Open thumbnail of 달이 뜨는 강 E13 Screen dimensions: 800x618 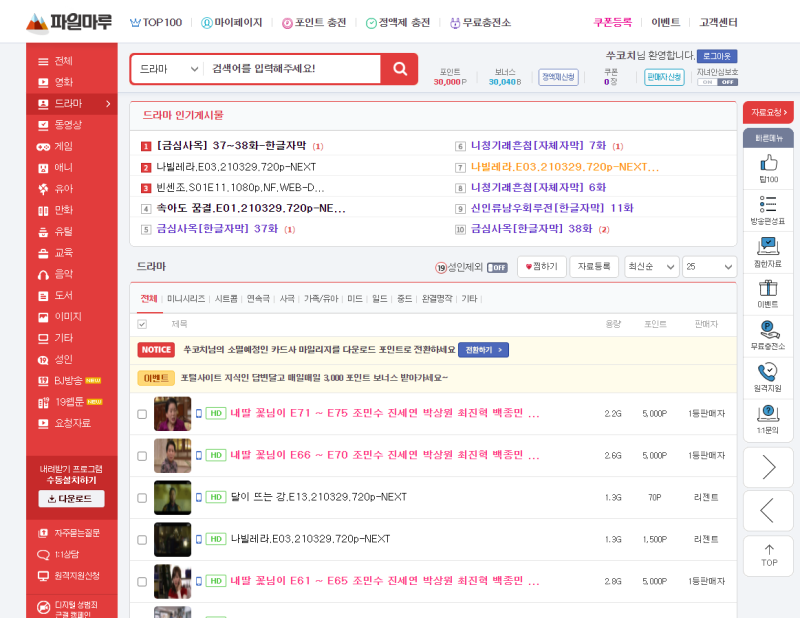pyautogui.click(x=172, y=498)
